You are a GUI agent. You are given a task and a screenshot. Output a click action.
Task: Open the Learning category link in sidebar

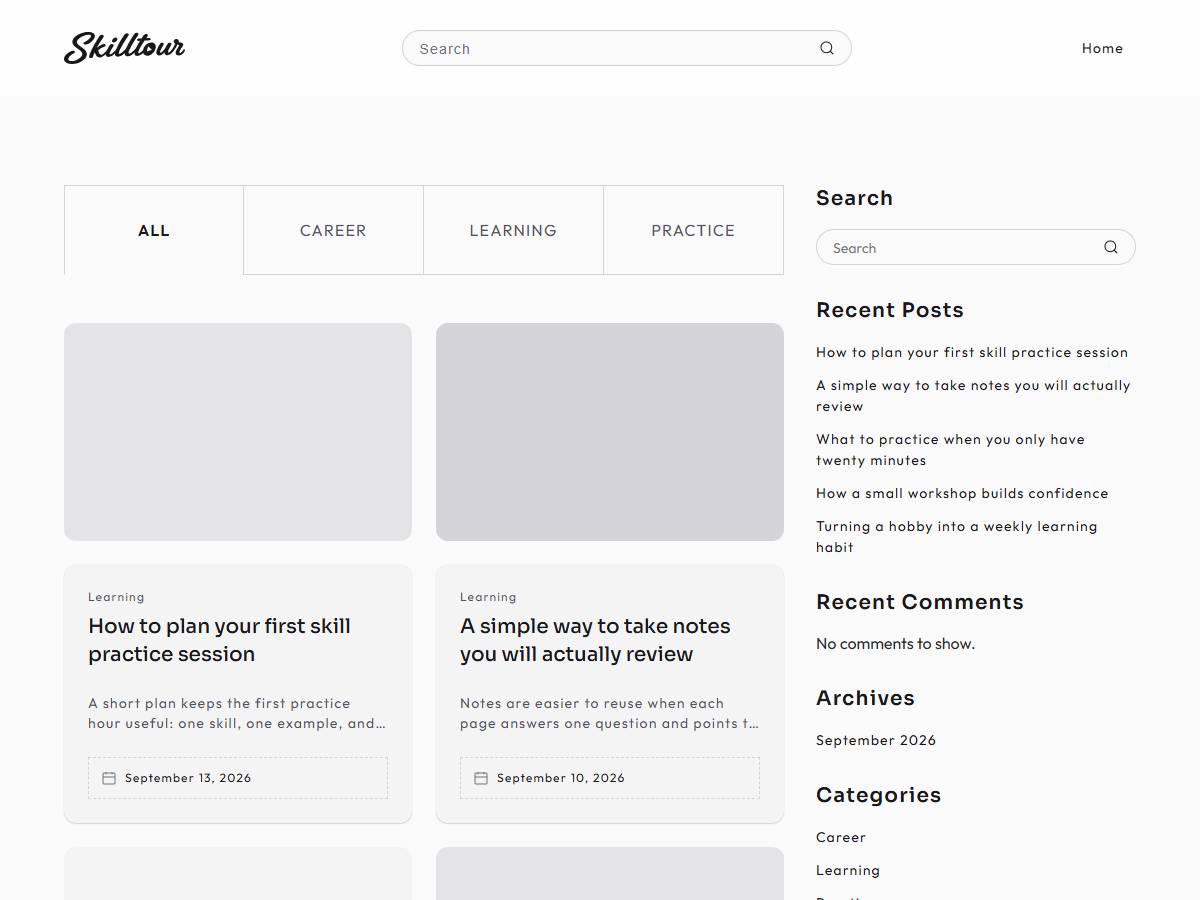pos(848,870)
